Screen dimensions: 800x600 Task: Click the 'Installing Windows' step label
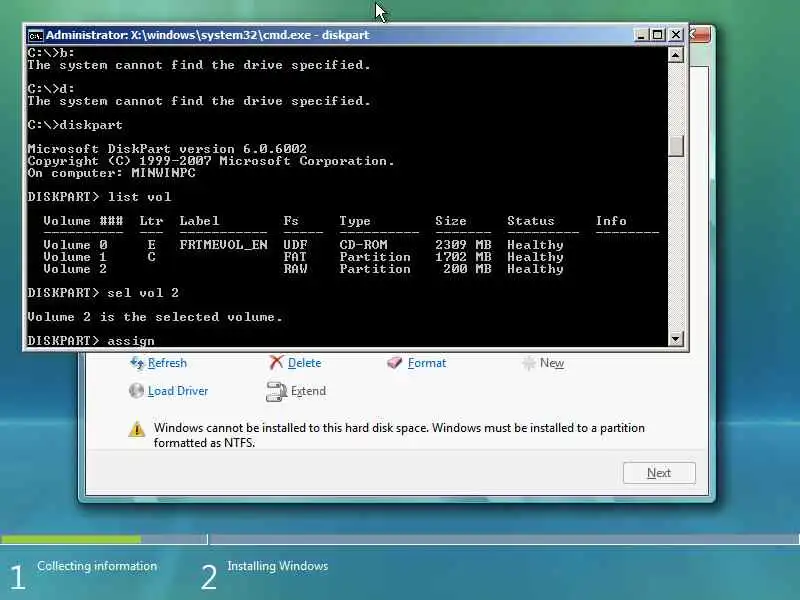(x=278, y=566)
